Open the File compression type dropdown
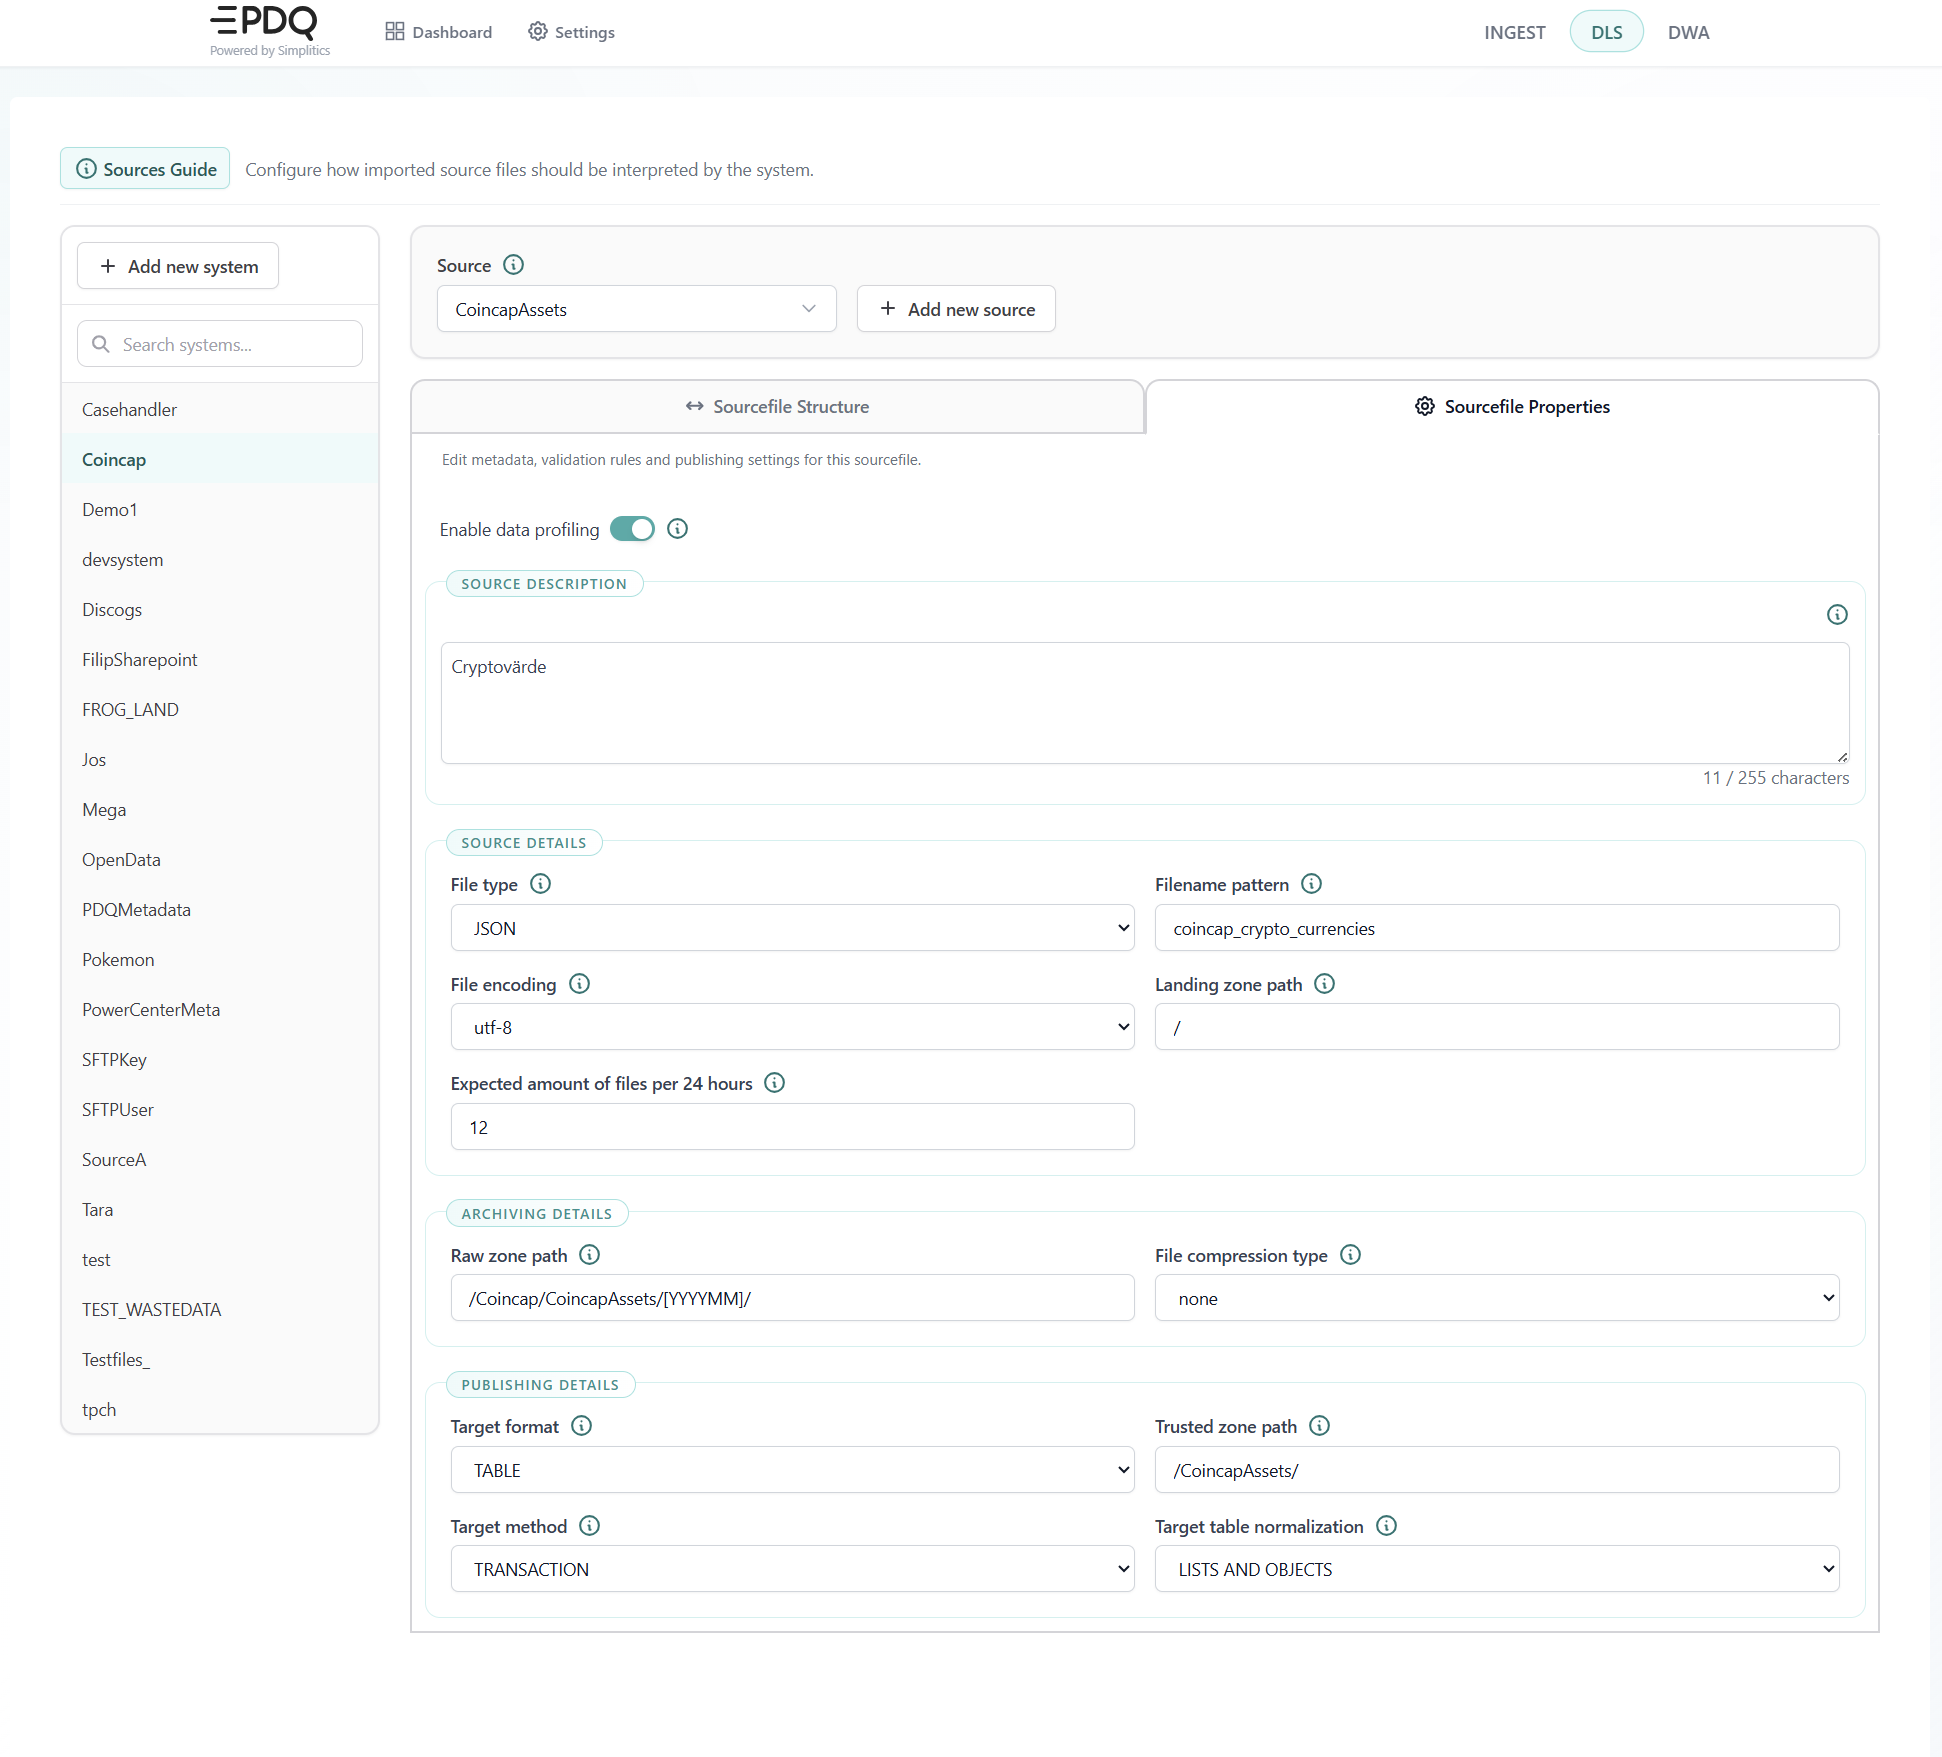Image resolution: width=1942 pixels, height=1757 pixels. point(1497,1298)
